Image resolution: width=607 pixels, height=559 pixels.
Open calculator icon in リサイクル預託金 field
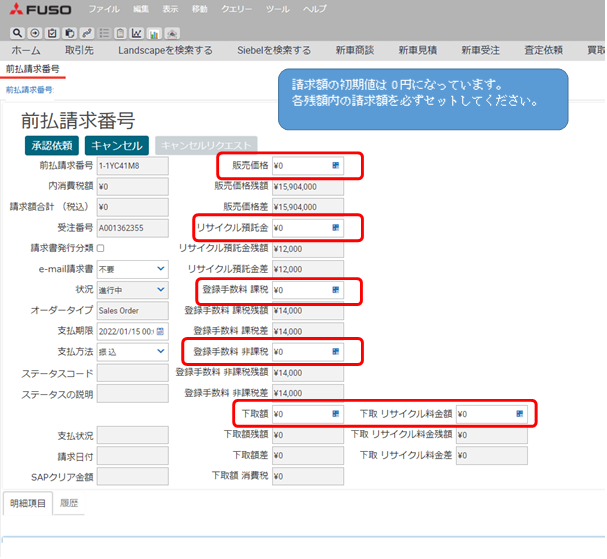click(336, 228)
